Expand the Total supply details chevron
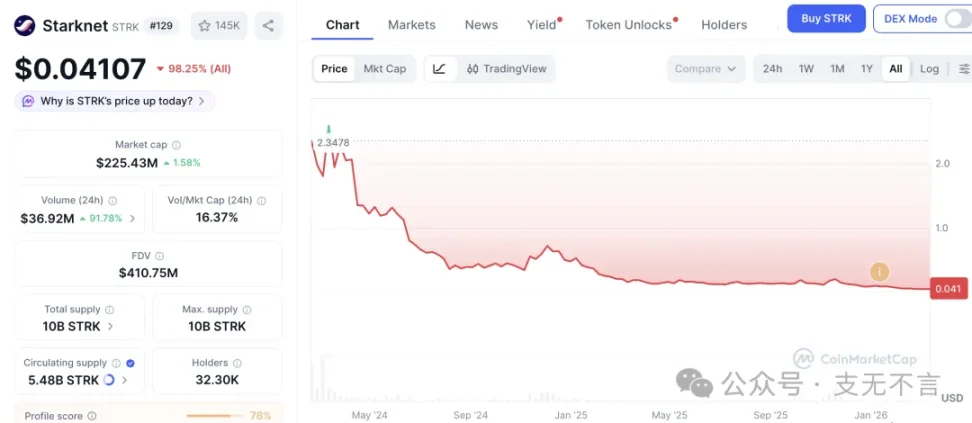972x423 pixels. coord(110,326)
